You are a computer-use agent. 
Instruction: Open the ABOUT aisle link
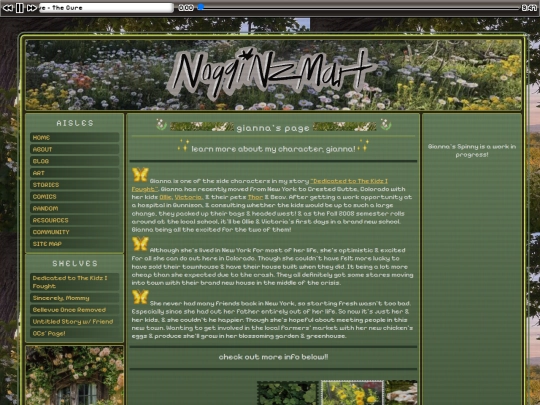pyautogui.click(x=74, y=149)
